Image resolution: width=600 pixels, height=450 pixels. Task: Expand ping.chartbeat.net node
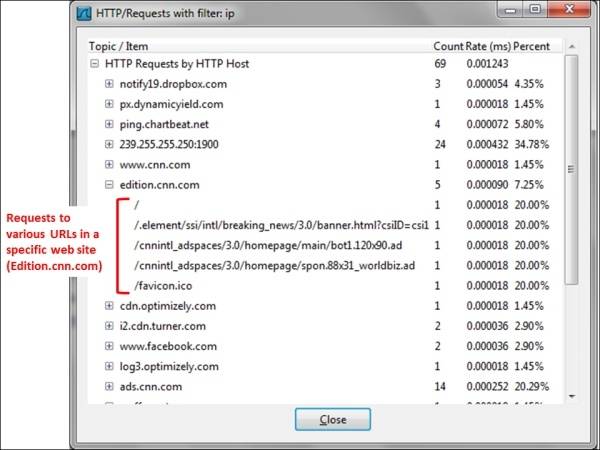click(x=109, y=124)
